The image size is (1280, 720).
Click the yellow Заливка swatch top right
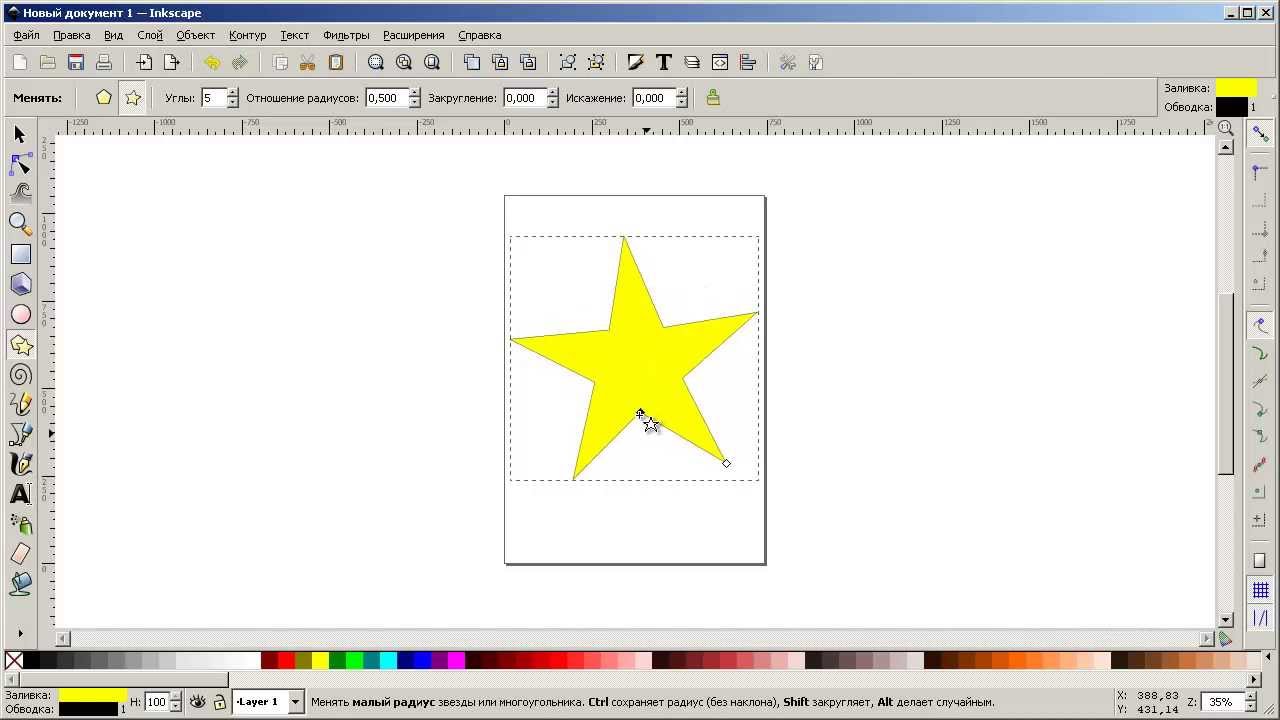(1236, 88)
